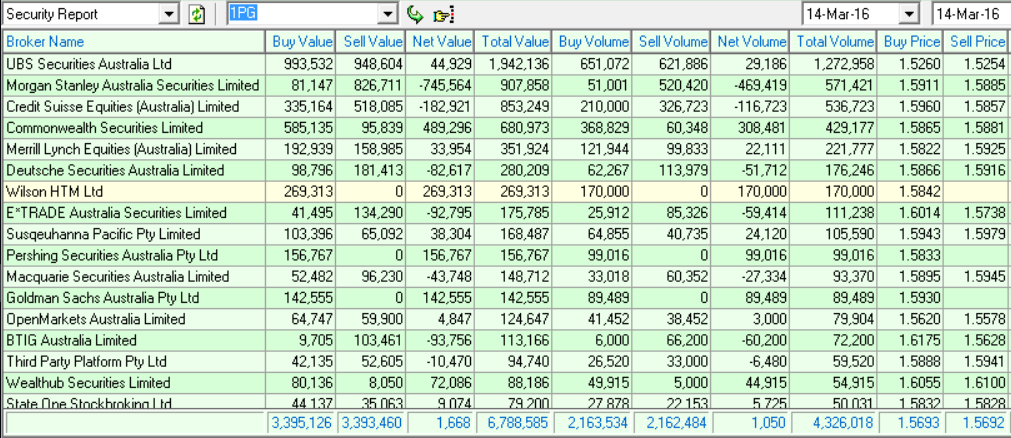Click Deutsche sell value 181,413
The height and width of the screenshot is (438, 1011).
pos(378,171)
